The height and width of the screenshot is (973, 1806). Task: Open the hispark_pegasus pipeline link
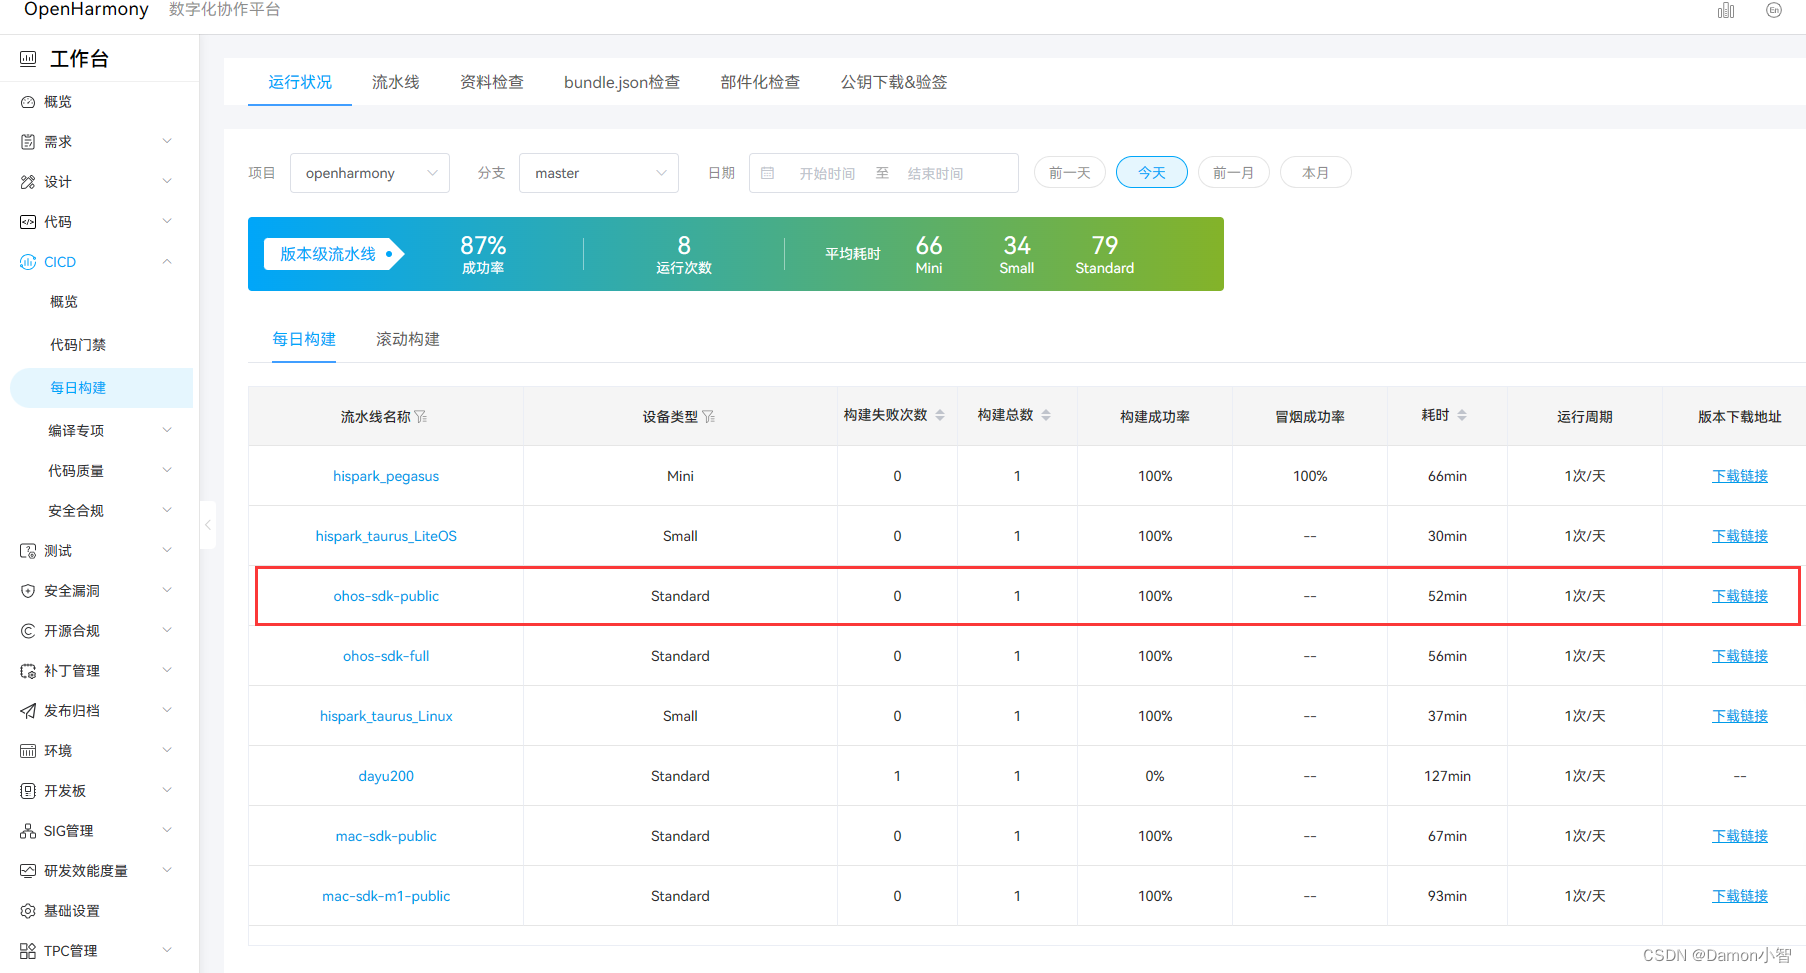(x=386, y=476)
